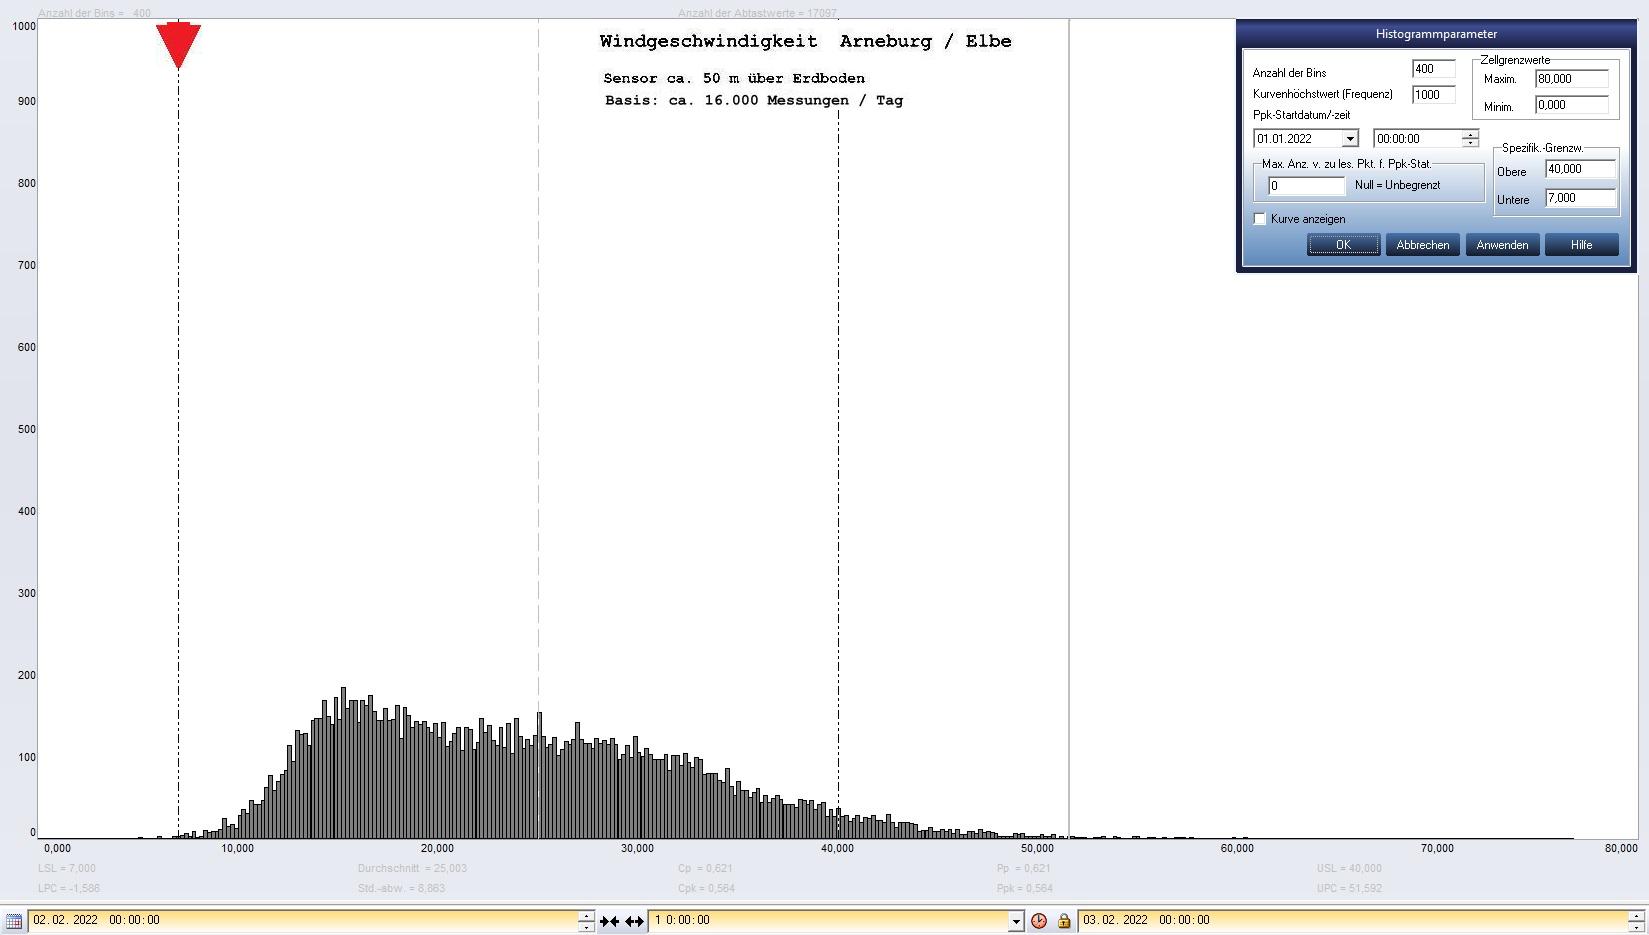Click the 'UPC = 51,592' value

[x=1349, y=888]
